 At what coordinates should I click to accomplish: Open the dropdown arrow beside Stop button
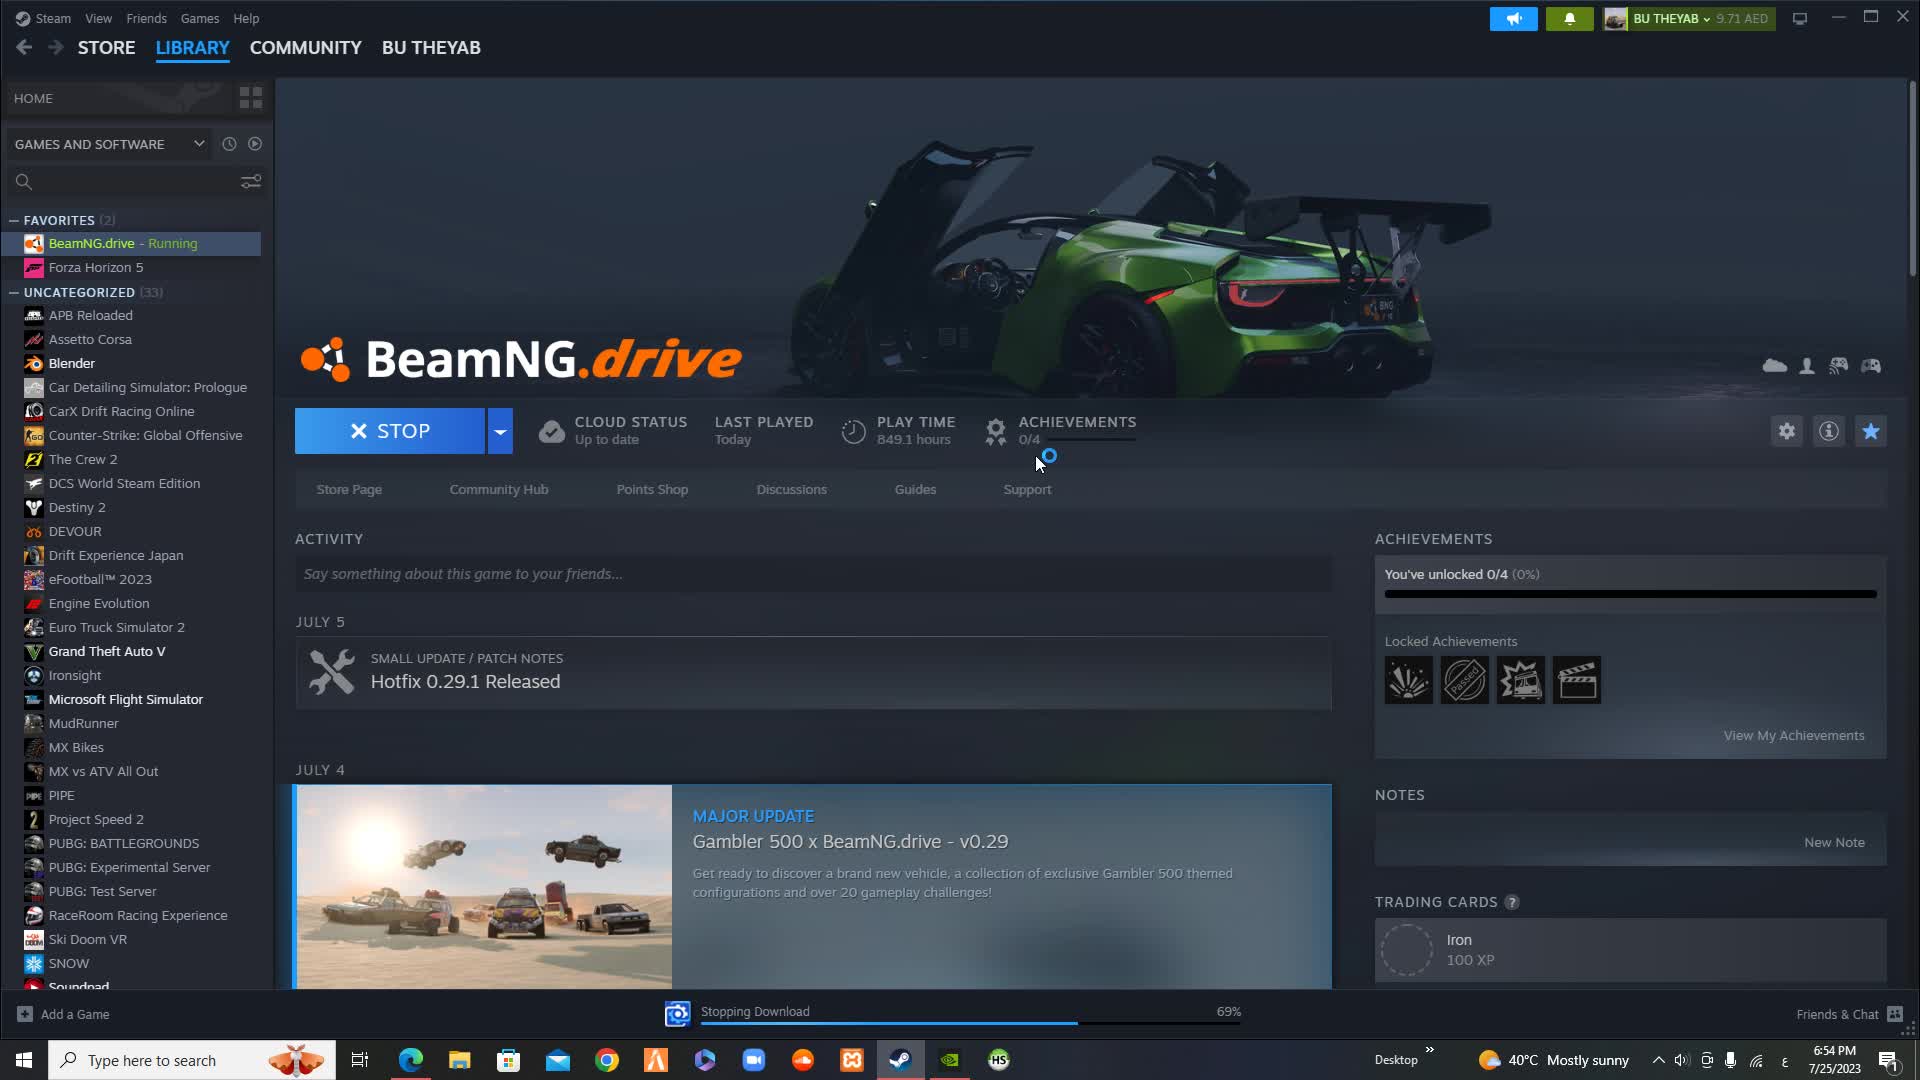[x=500, y=431]
